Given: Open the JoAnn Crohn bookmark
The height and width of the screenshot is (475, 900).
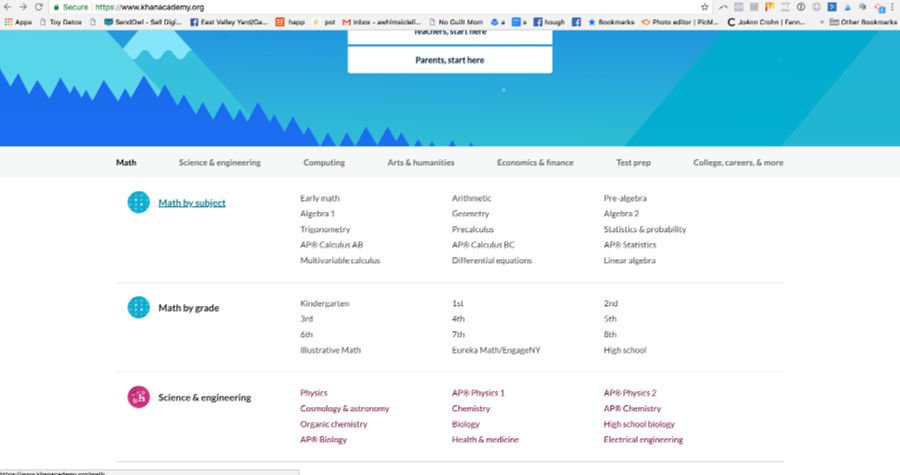Looking at the screenshot, I should 766,22.
